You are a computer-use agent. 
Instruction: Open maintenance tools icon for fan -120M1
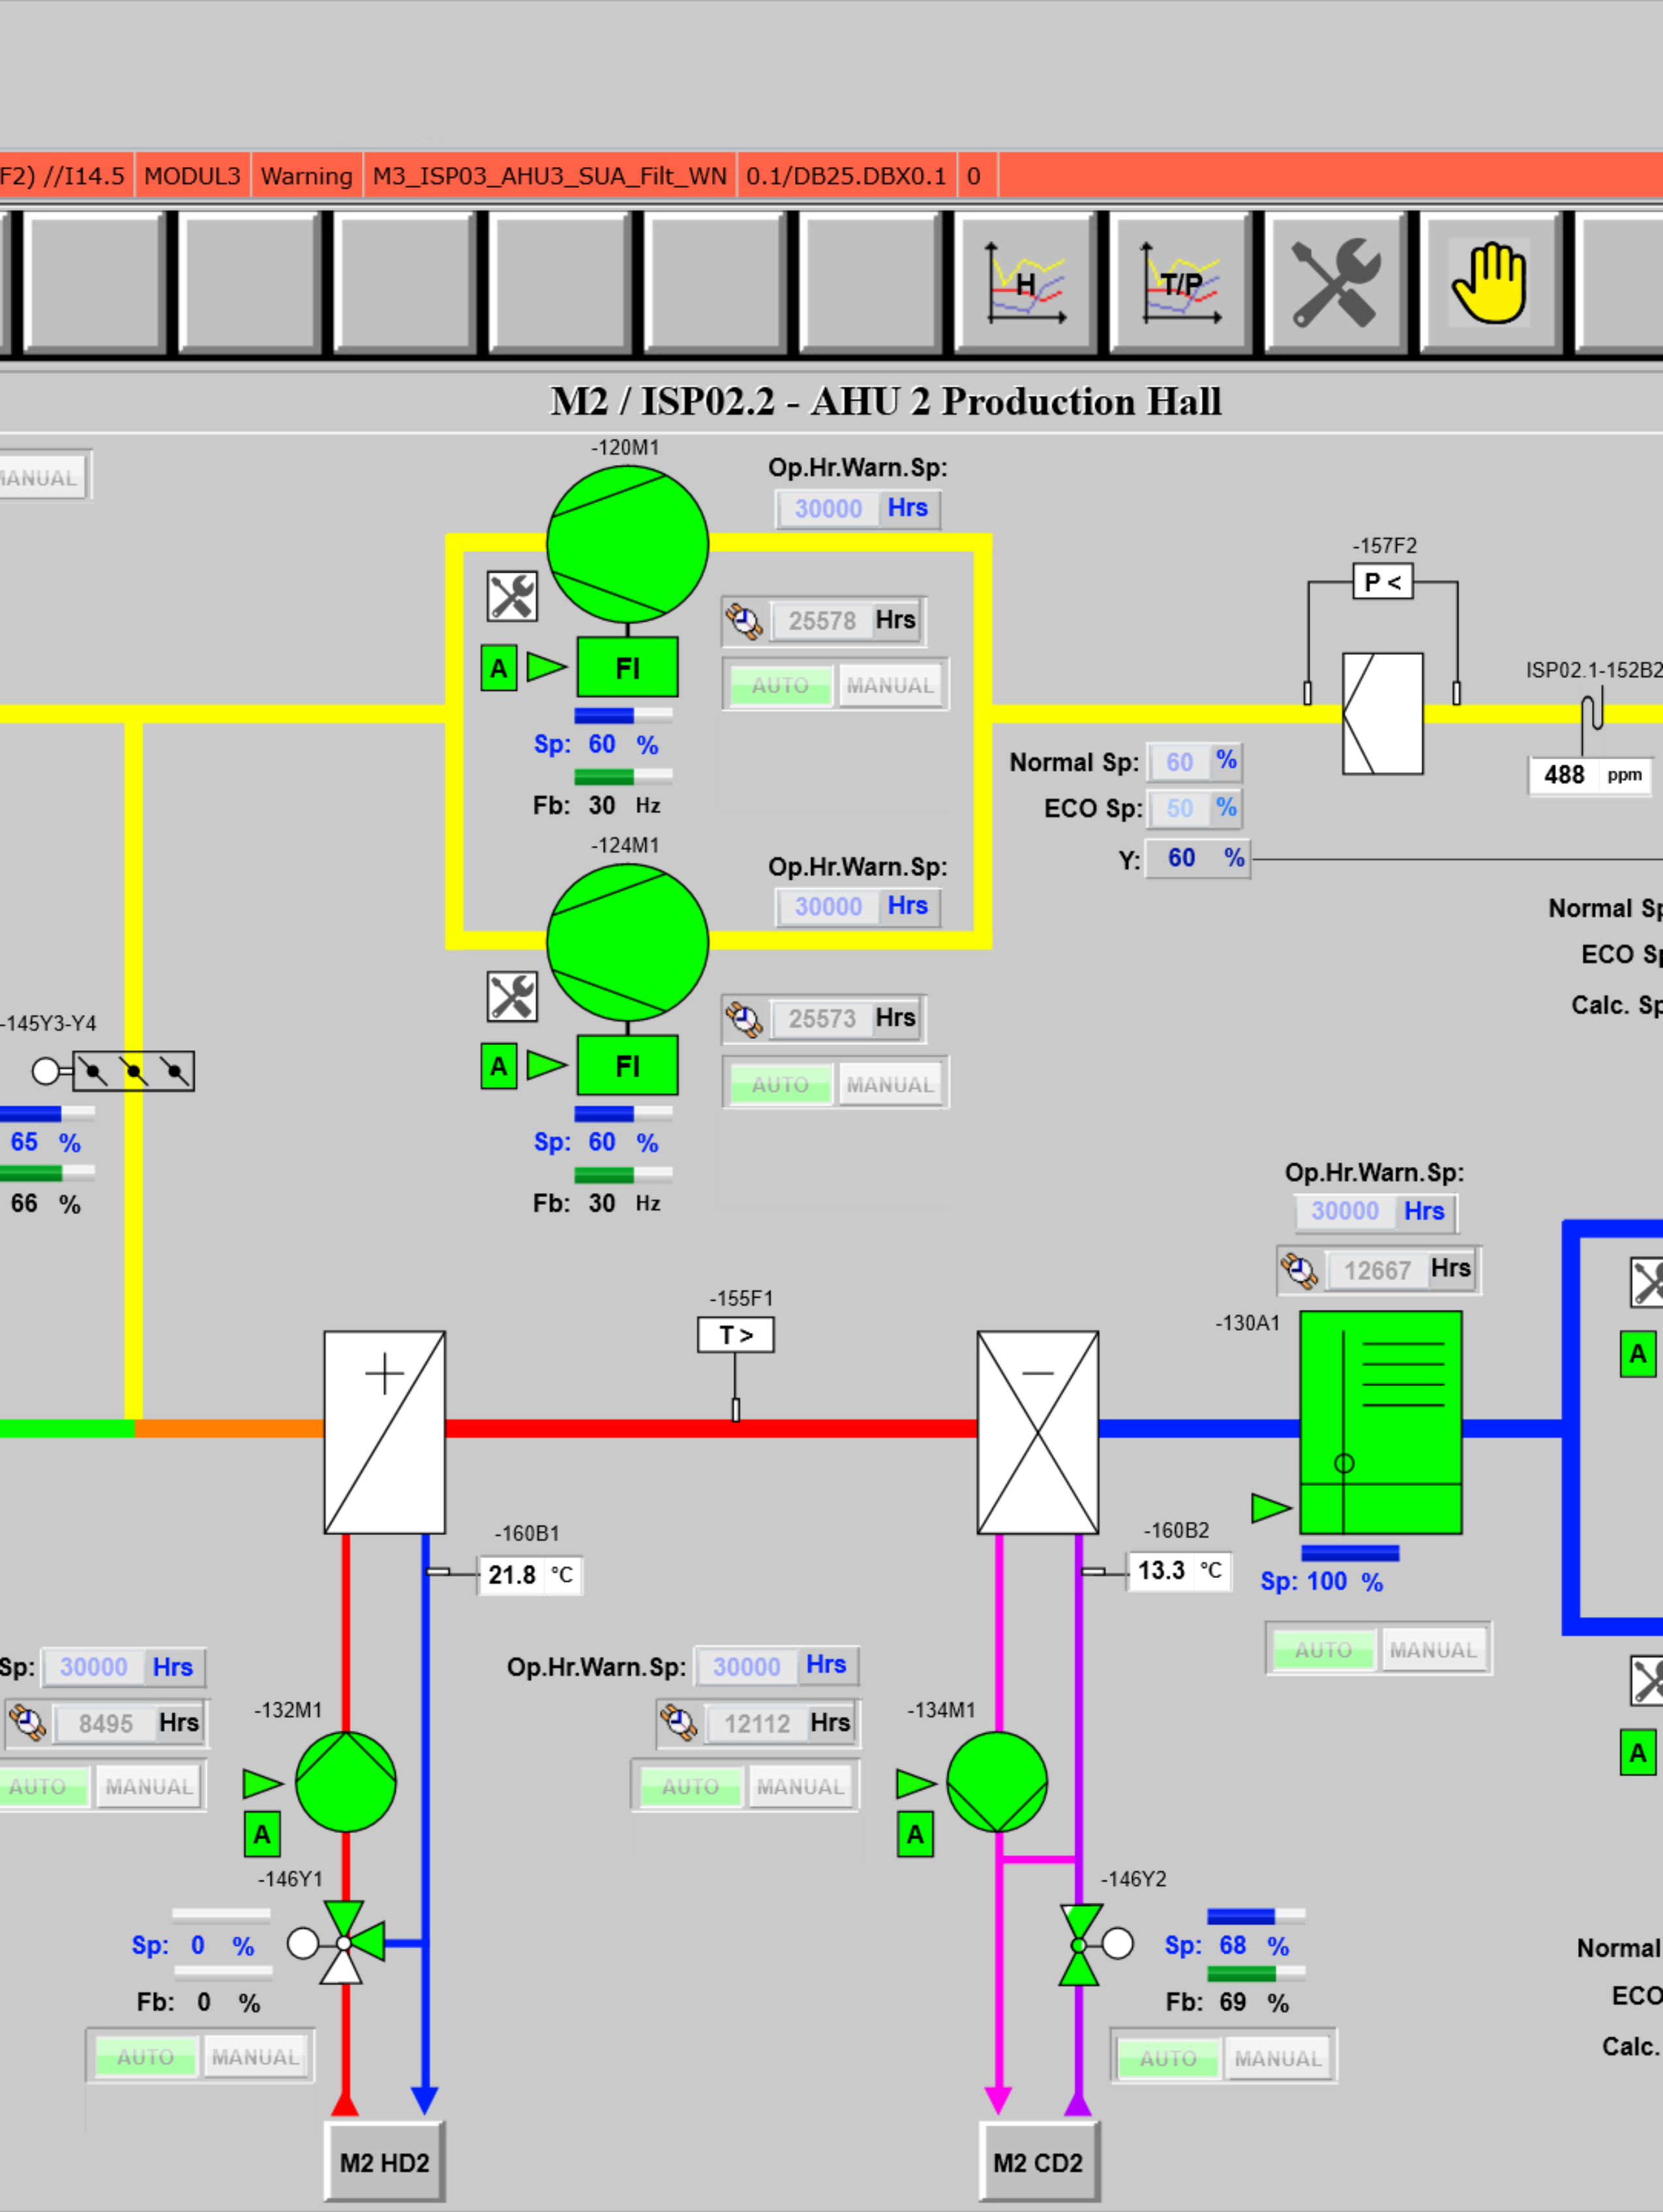coord(512,597)
